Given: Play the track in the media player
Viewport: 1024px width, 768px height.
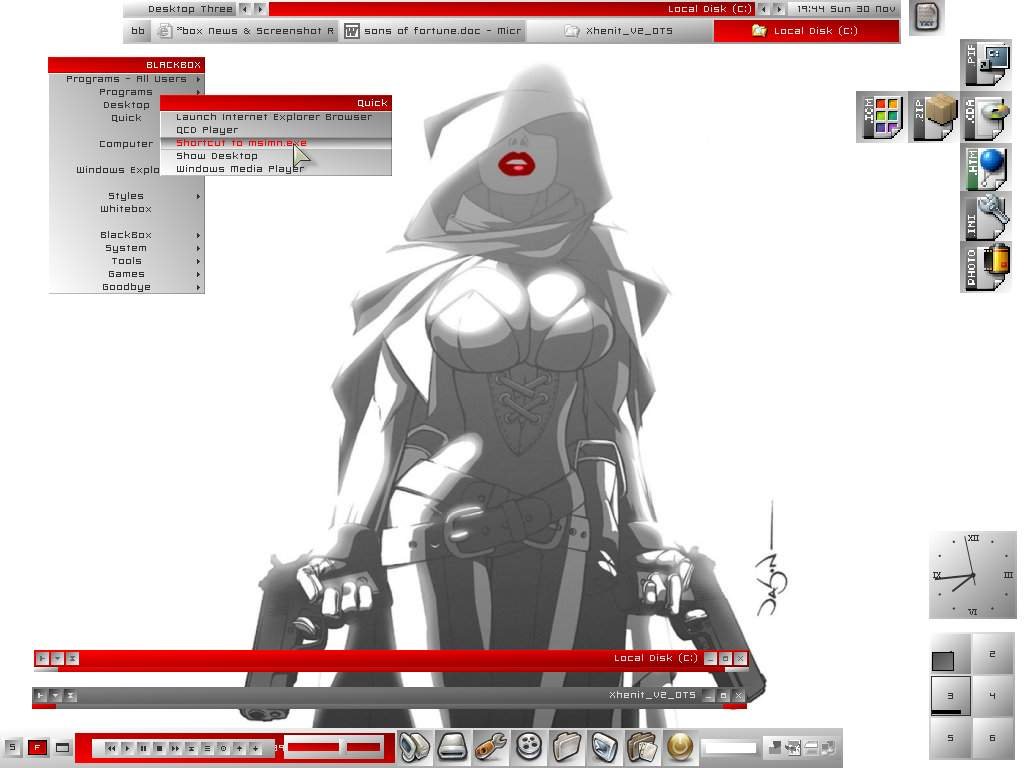Looking at the screenshot, I should (127, 748).
